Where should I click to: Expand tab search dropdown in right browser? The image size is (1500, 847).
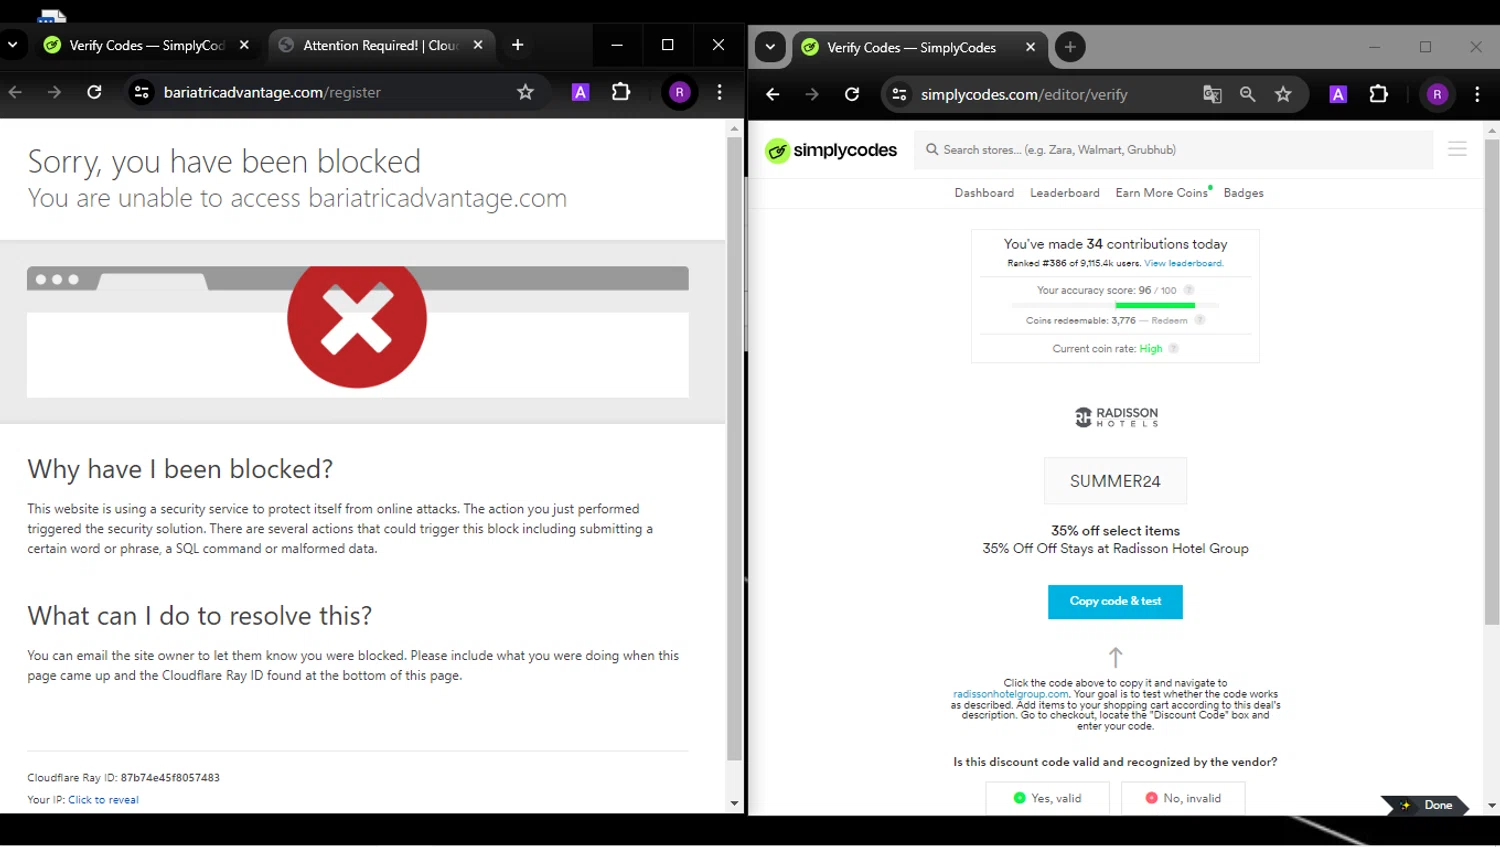click(x=770, y=47)
